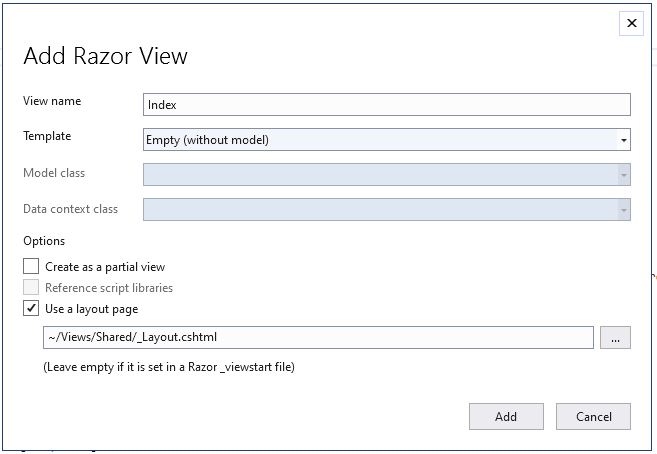Click the 'Template' label text
Image resolution: width=657 pixels, height=454 pixels.
click(x=47, y=136)
